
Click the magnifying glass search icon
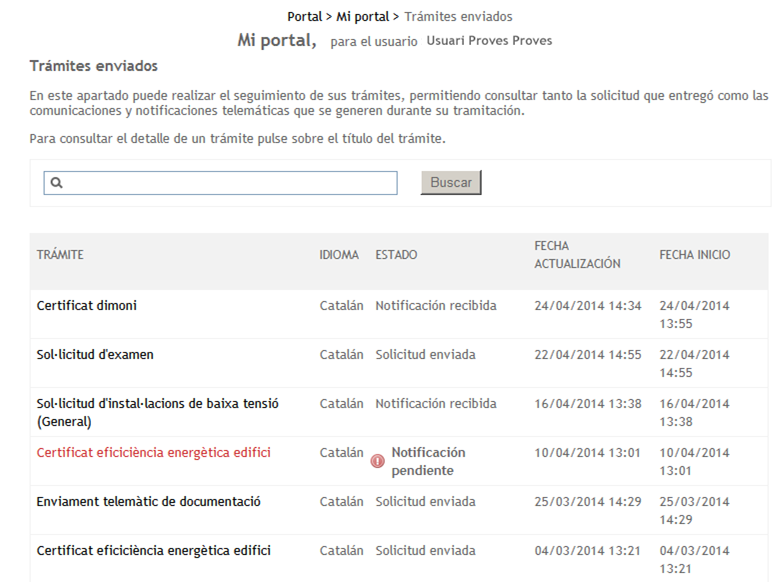pyautogui.click(x=57, y=183)
